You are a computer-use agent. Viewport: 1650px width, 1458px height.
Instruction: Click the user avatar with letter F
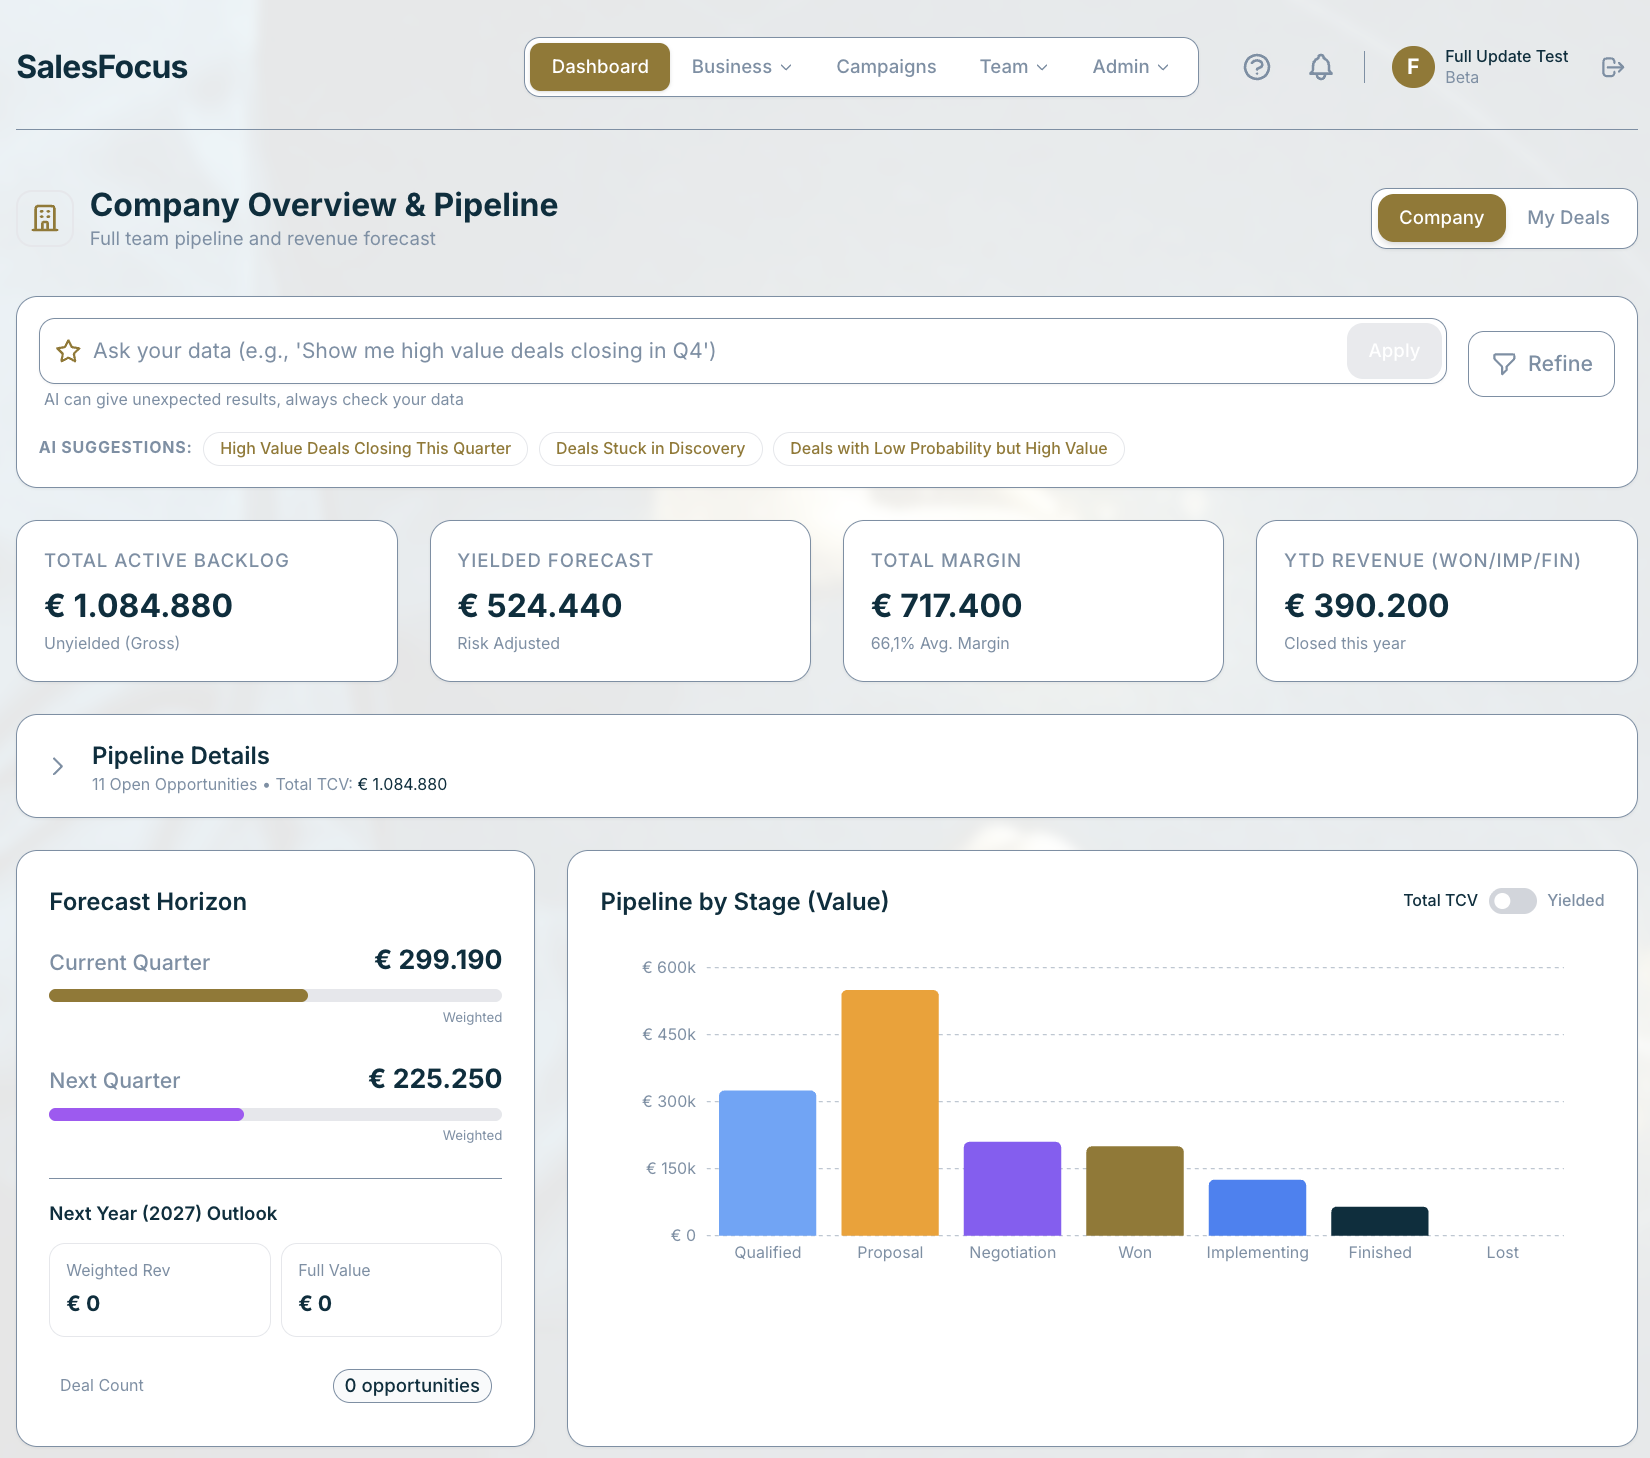[1413, 67]
